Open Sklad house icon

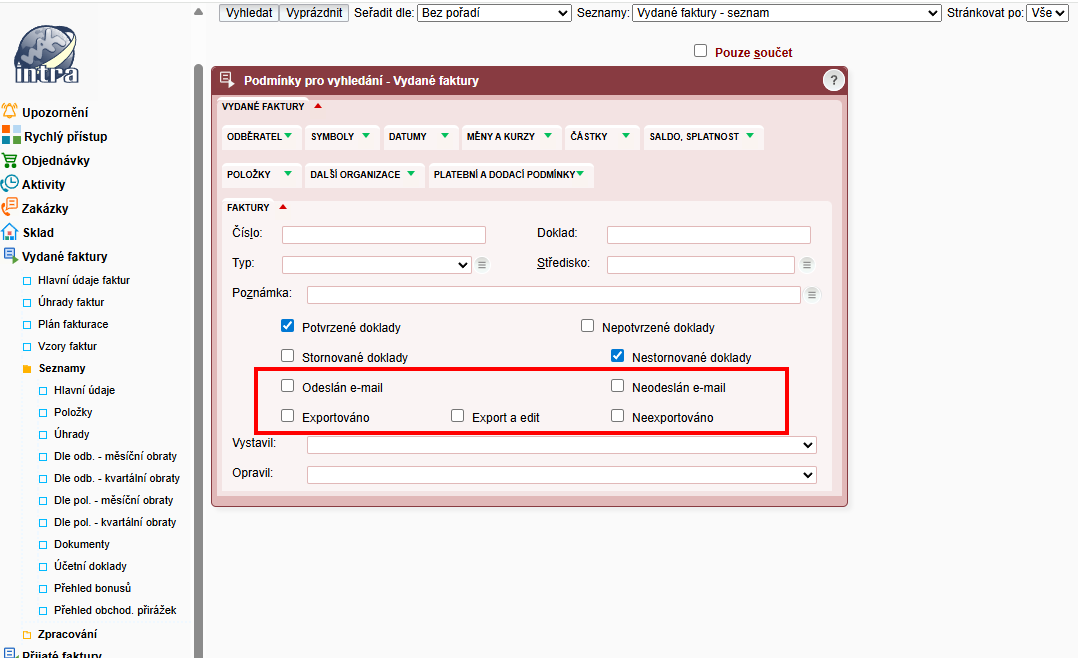pyautogui.click(x=10, y=232)
